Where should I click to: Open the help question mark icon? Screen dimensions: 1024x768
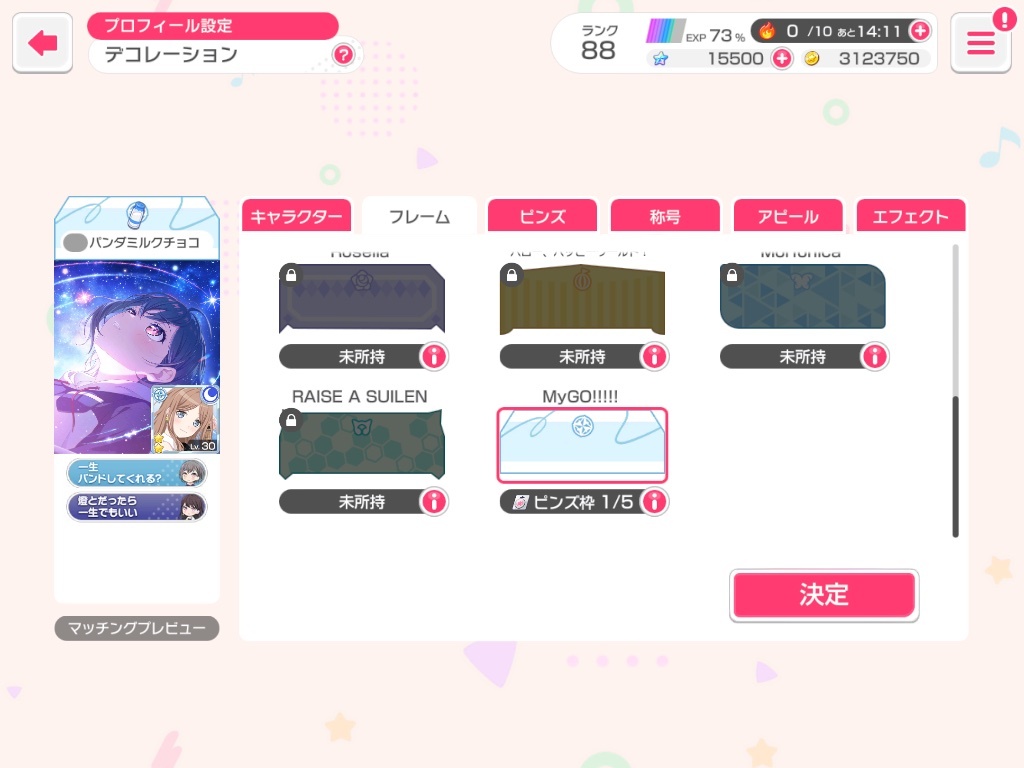click(x=343, y=55)
